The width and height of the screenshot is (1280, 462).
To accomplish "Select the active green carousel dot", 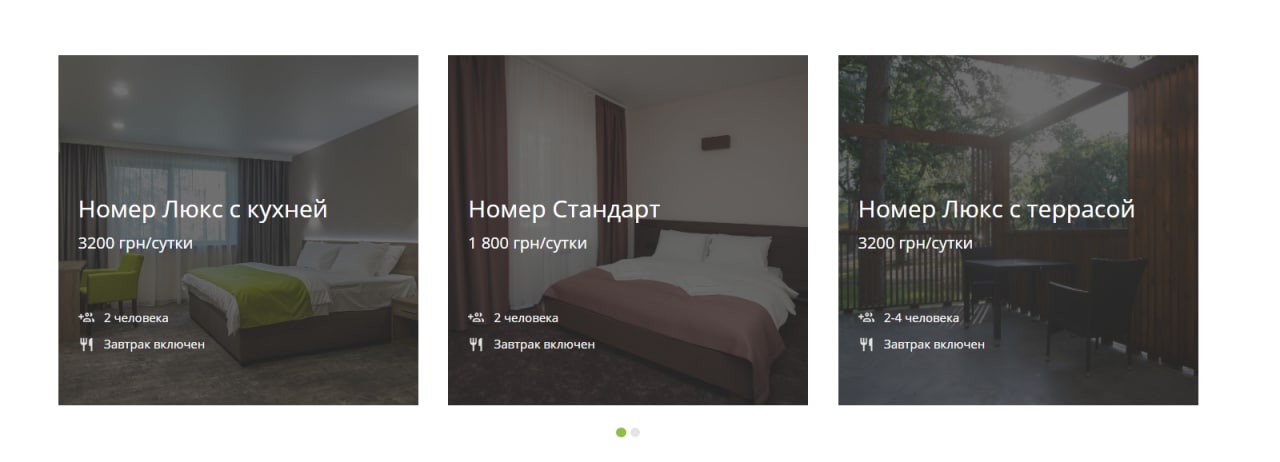I will (621, 432).
